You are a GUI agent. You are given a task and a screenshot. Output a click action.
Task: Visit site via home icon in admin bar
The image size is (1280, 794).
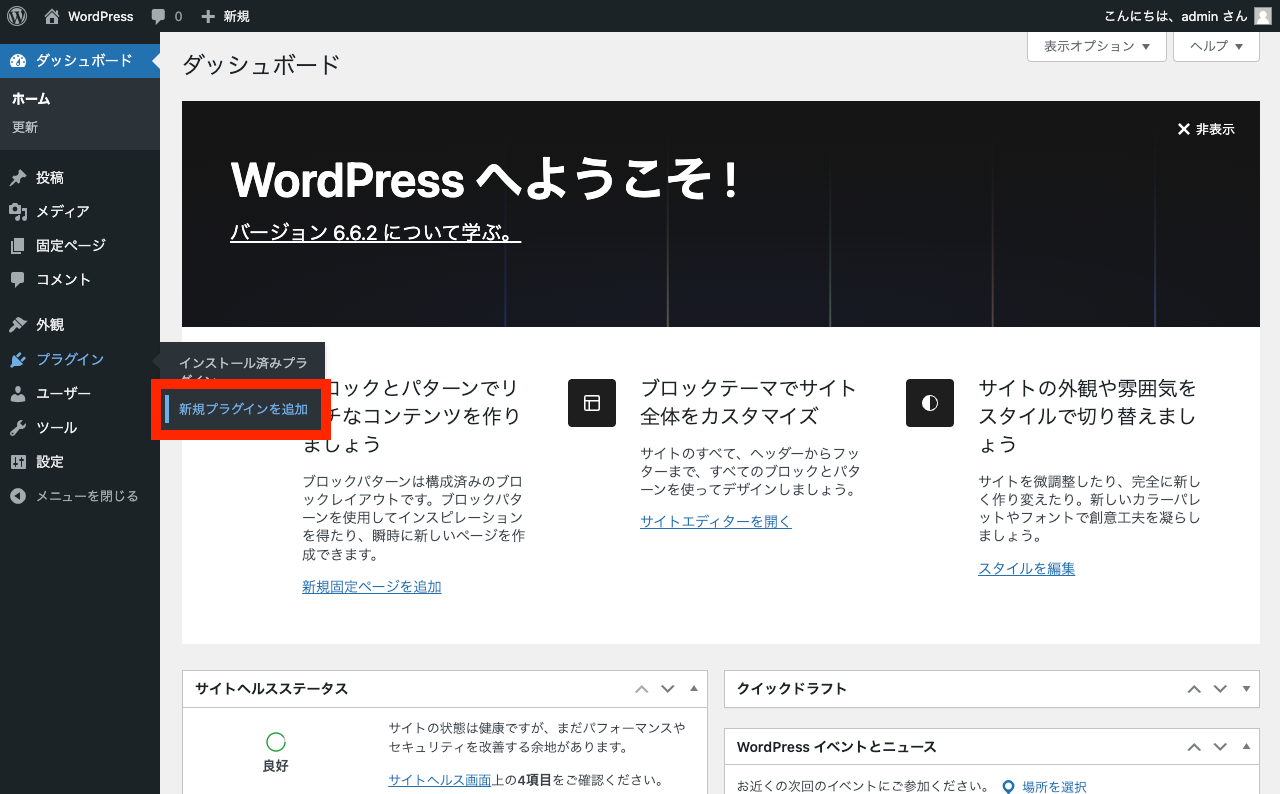[52, 16]
